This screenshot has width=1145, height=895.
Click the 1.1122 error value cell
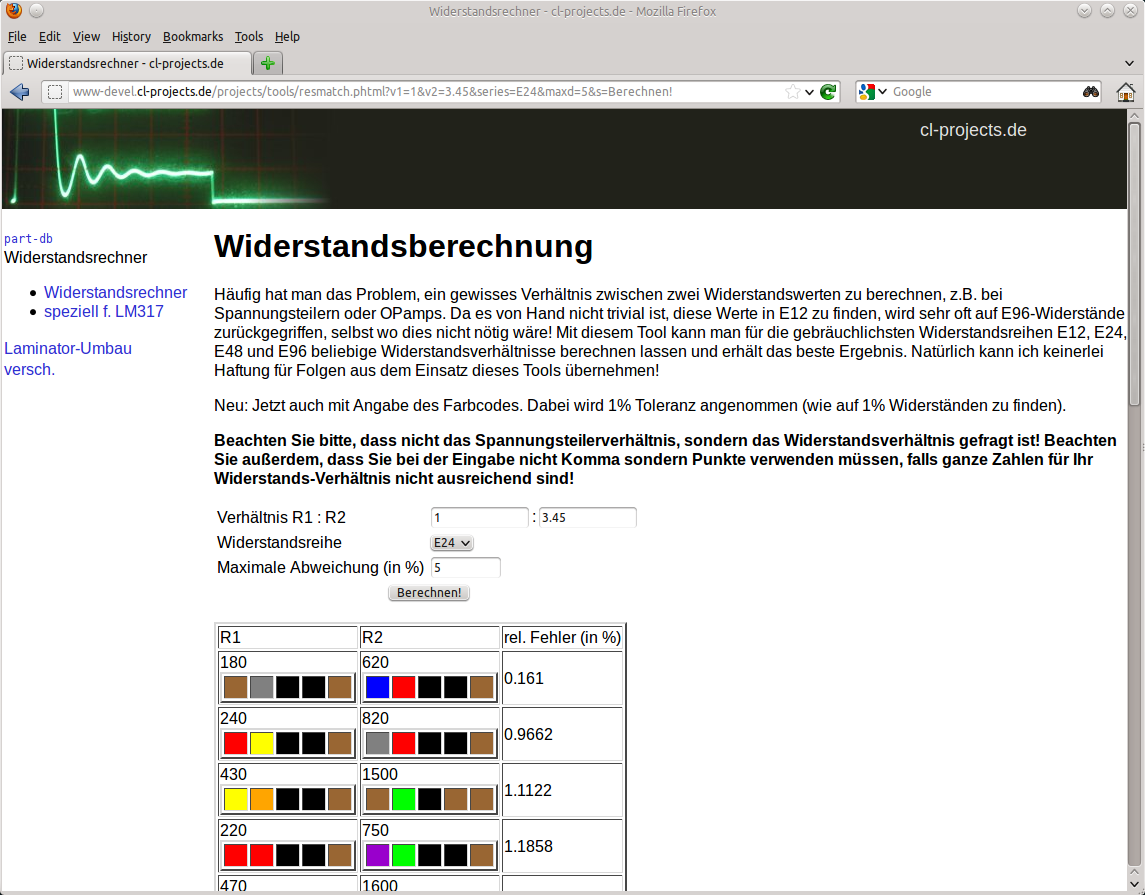point(562,791)
